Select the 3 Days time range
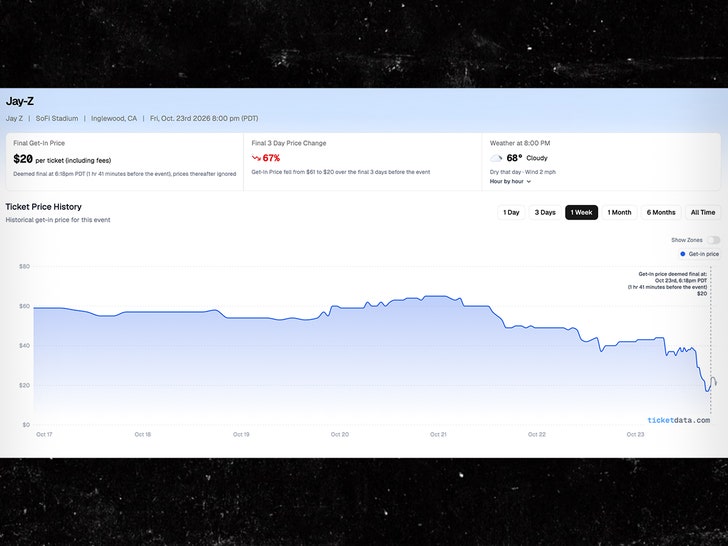This screenshot has height=546, width=728. coord(545,212)
